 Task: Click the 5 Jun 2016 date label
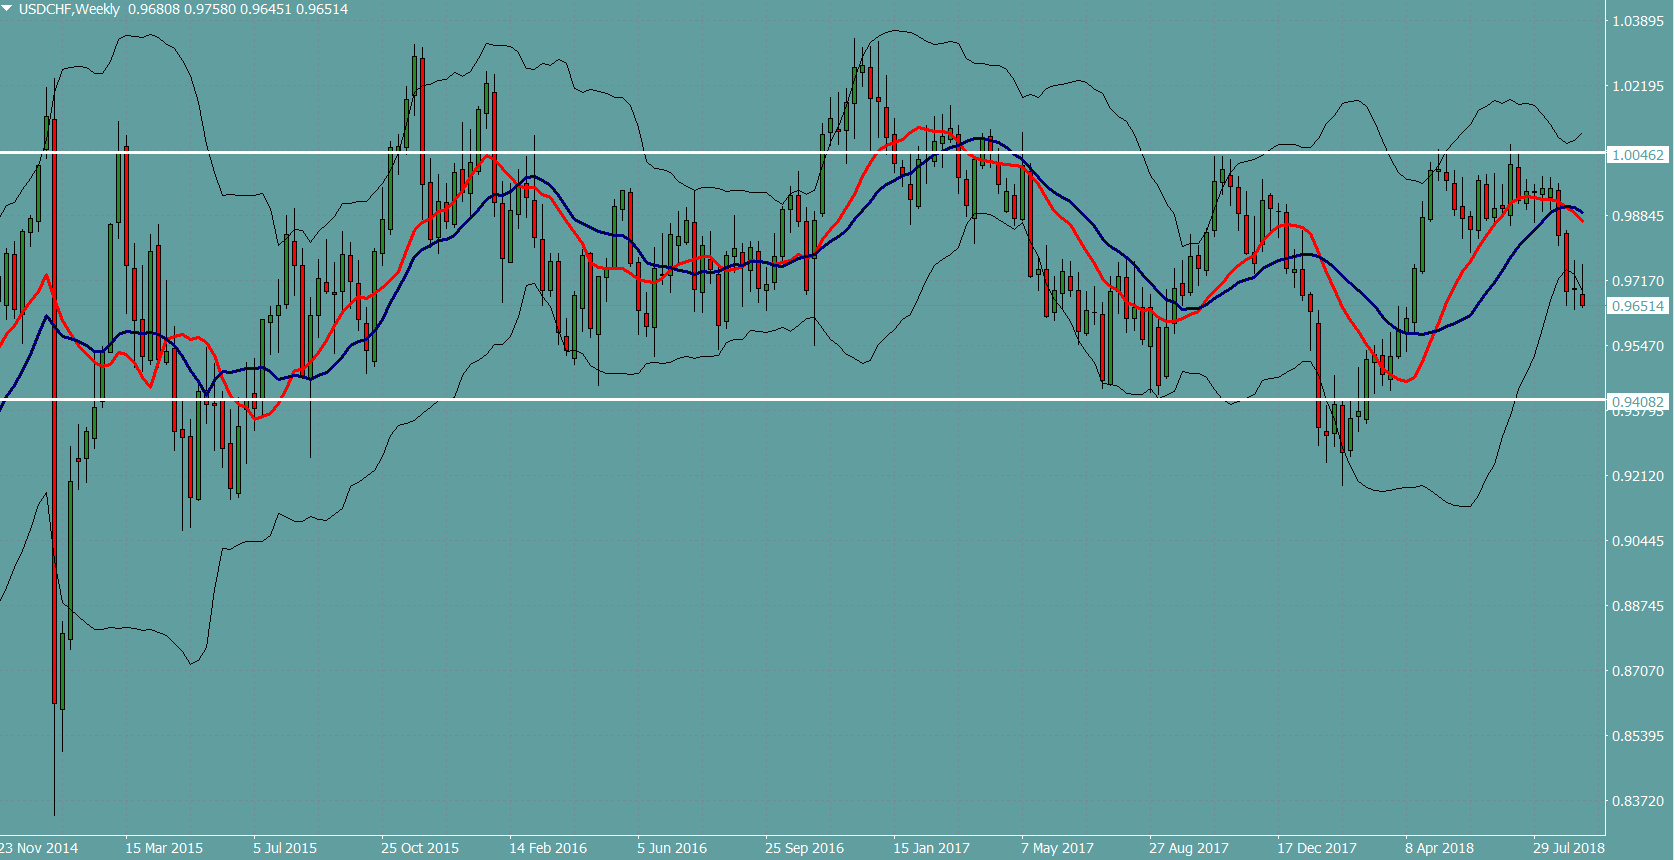pos(672,848)
